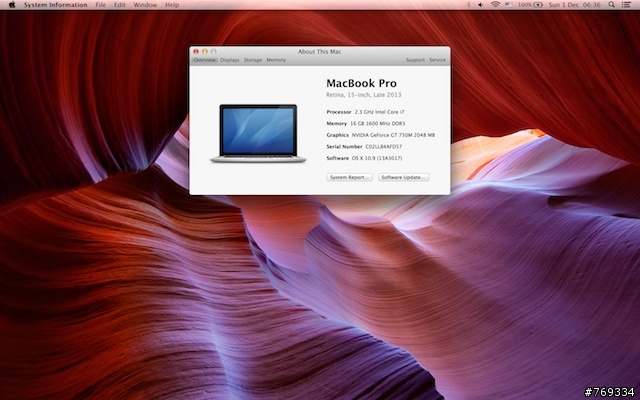The width and height of the screenshot is (640, 400).
Task: Open the Support link
Action: [x=415, y=60]
